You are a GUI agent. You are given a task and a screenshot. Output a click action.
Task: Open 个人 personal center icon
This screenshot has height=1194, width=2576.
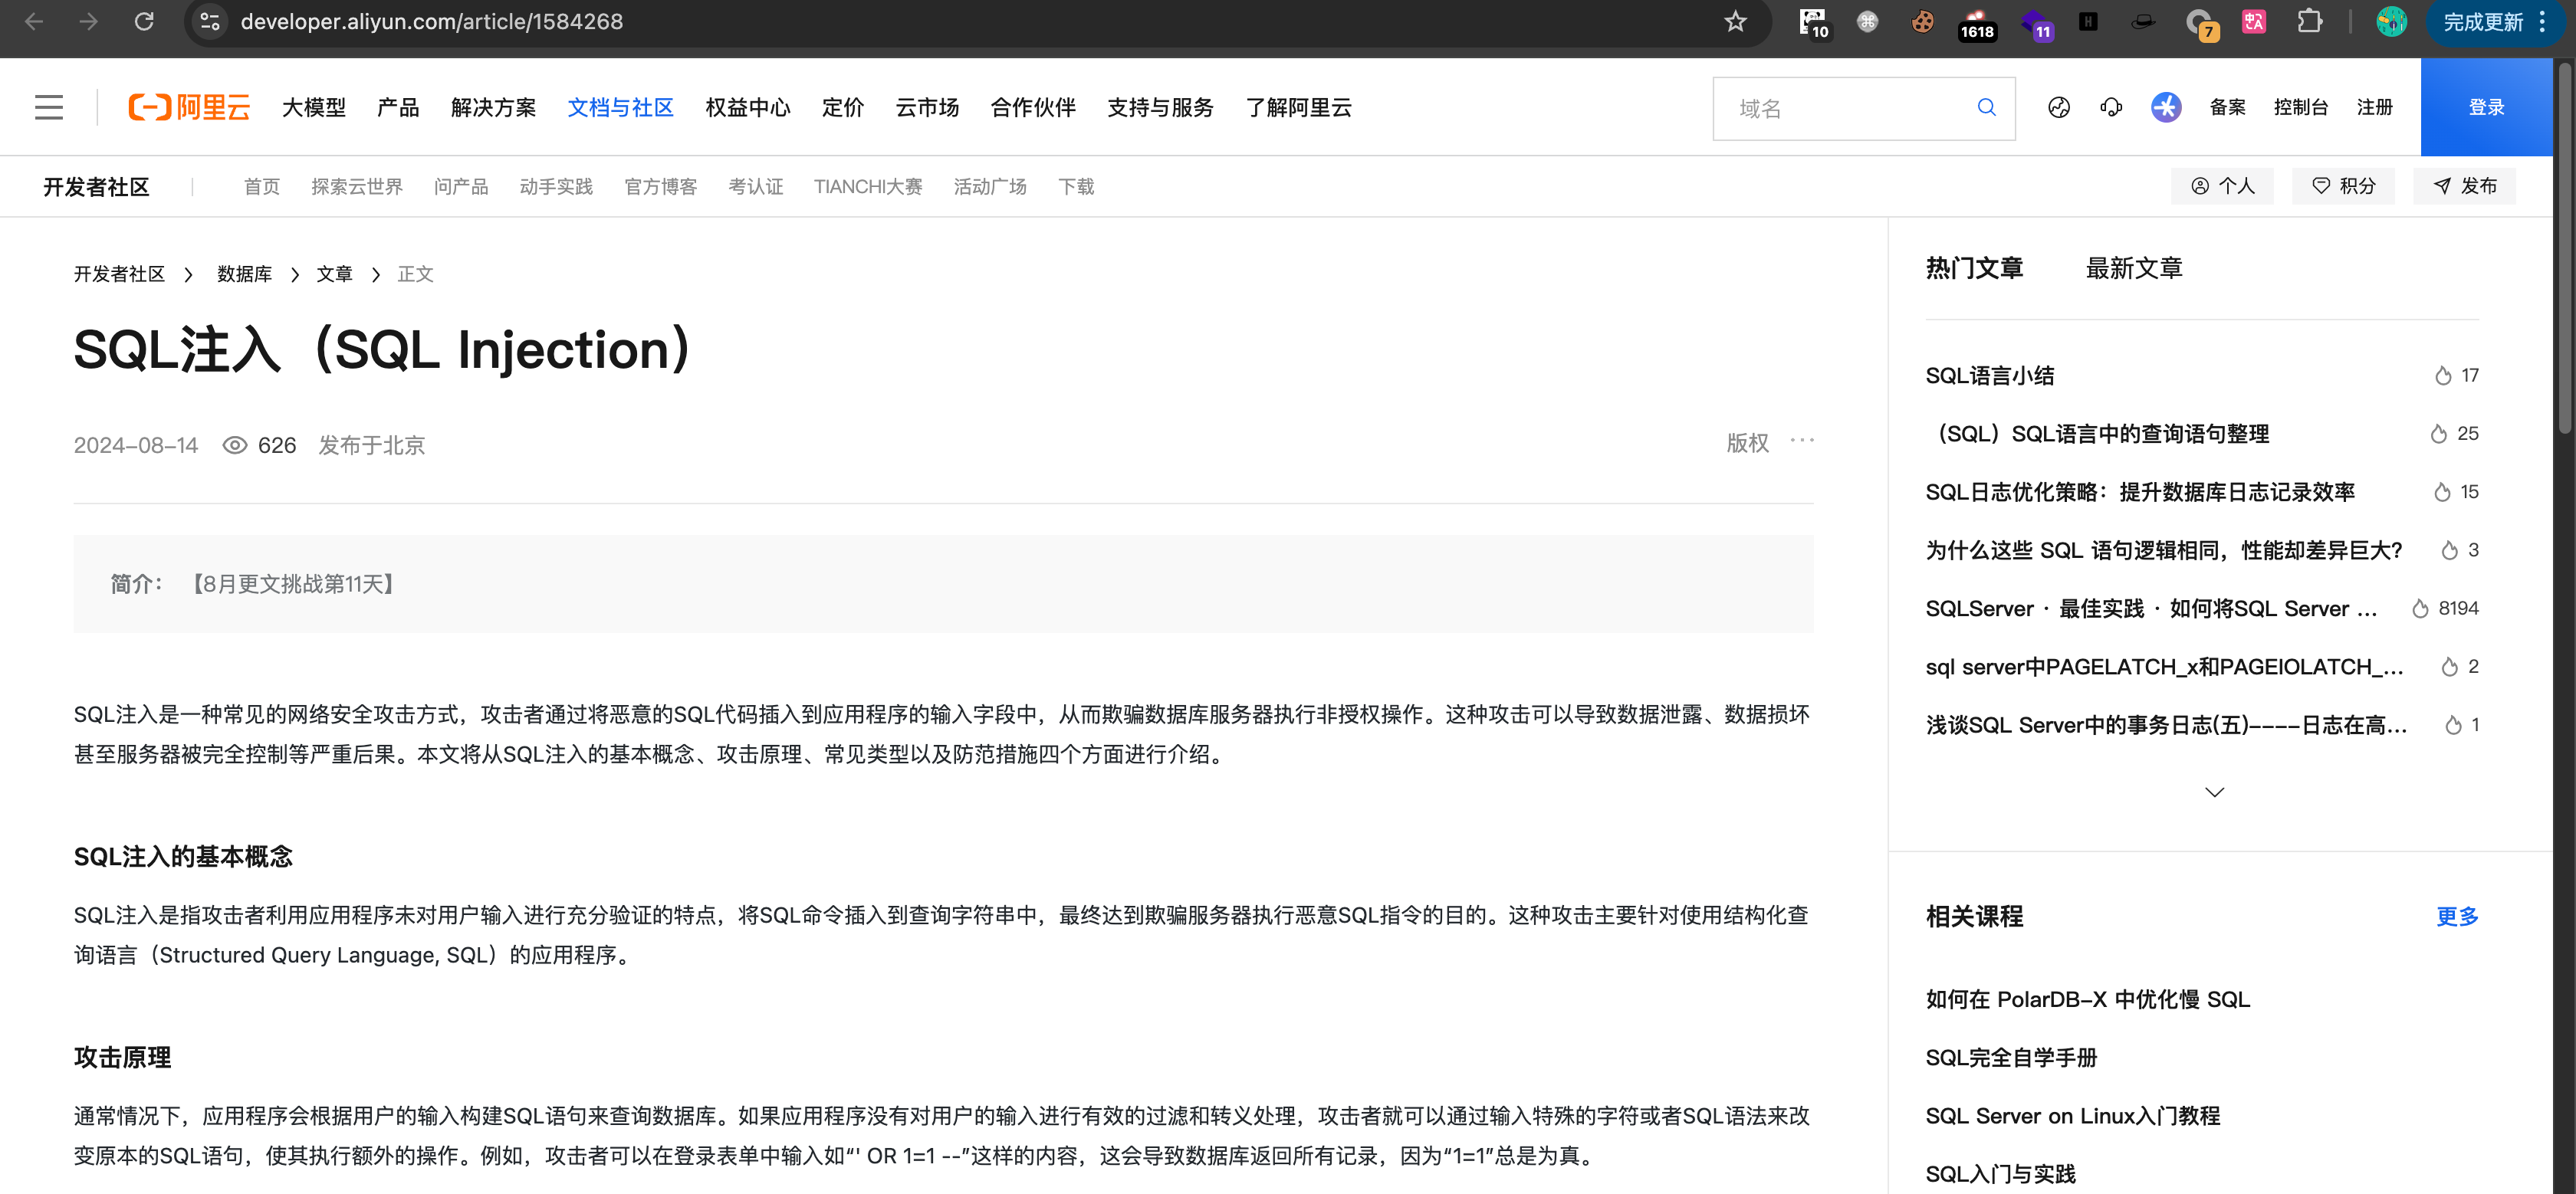point(2200,186)
